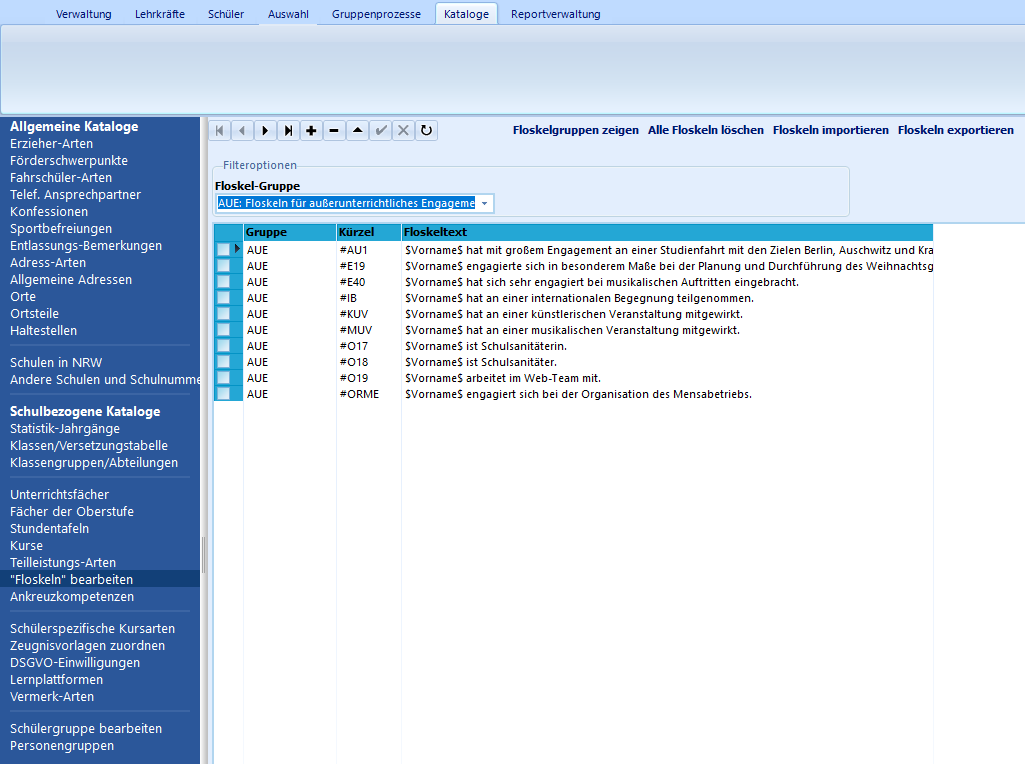
Task: Open the Floskel-Gruppe dropdown arrow
Action: pos(484,203)
